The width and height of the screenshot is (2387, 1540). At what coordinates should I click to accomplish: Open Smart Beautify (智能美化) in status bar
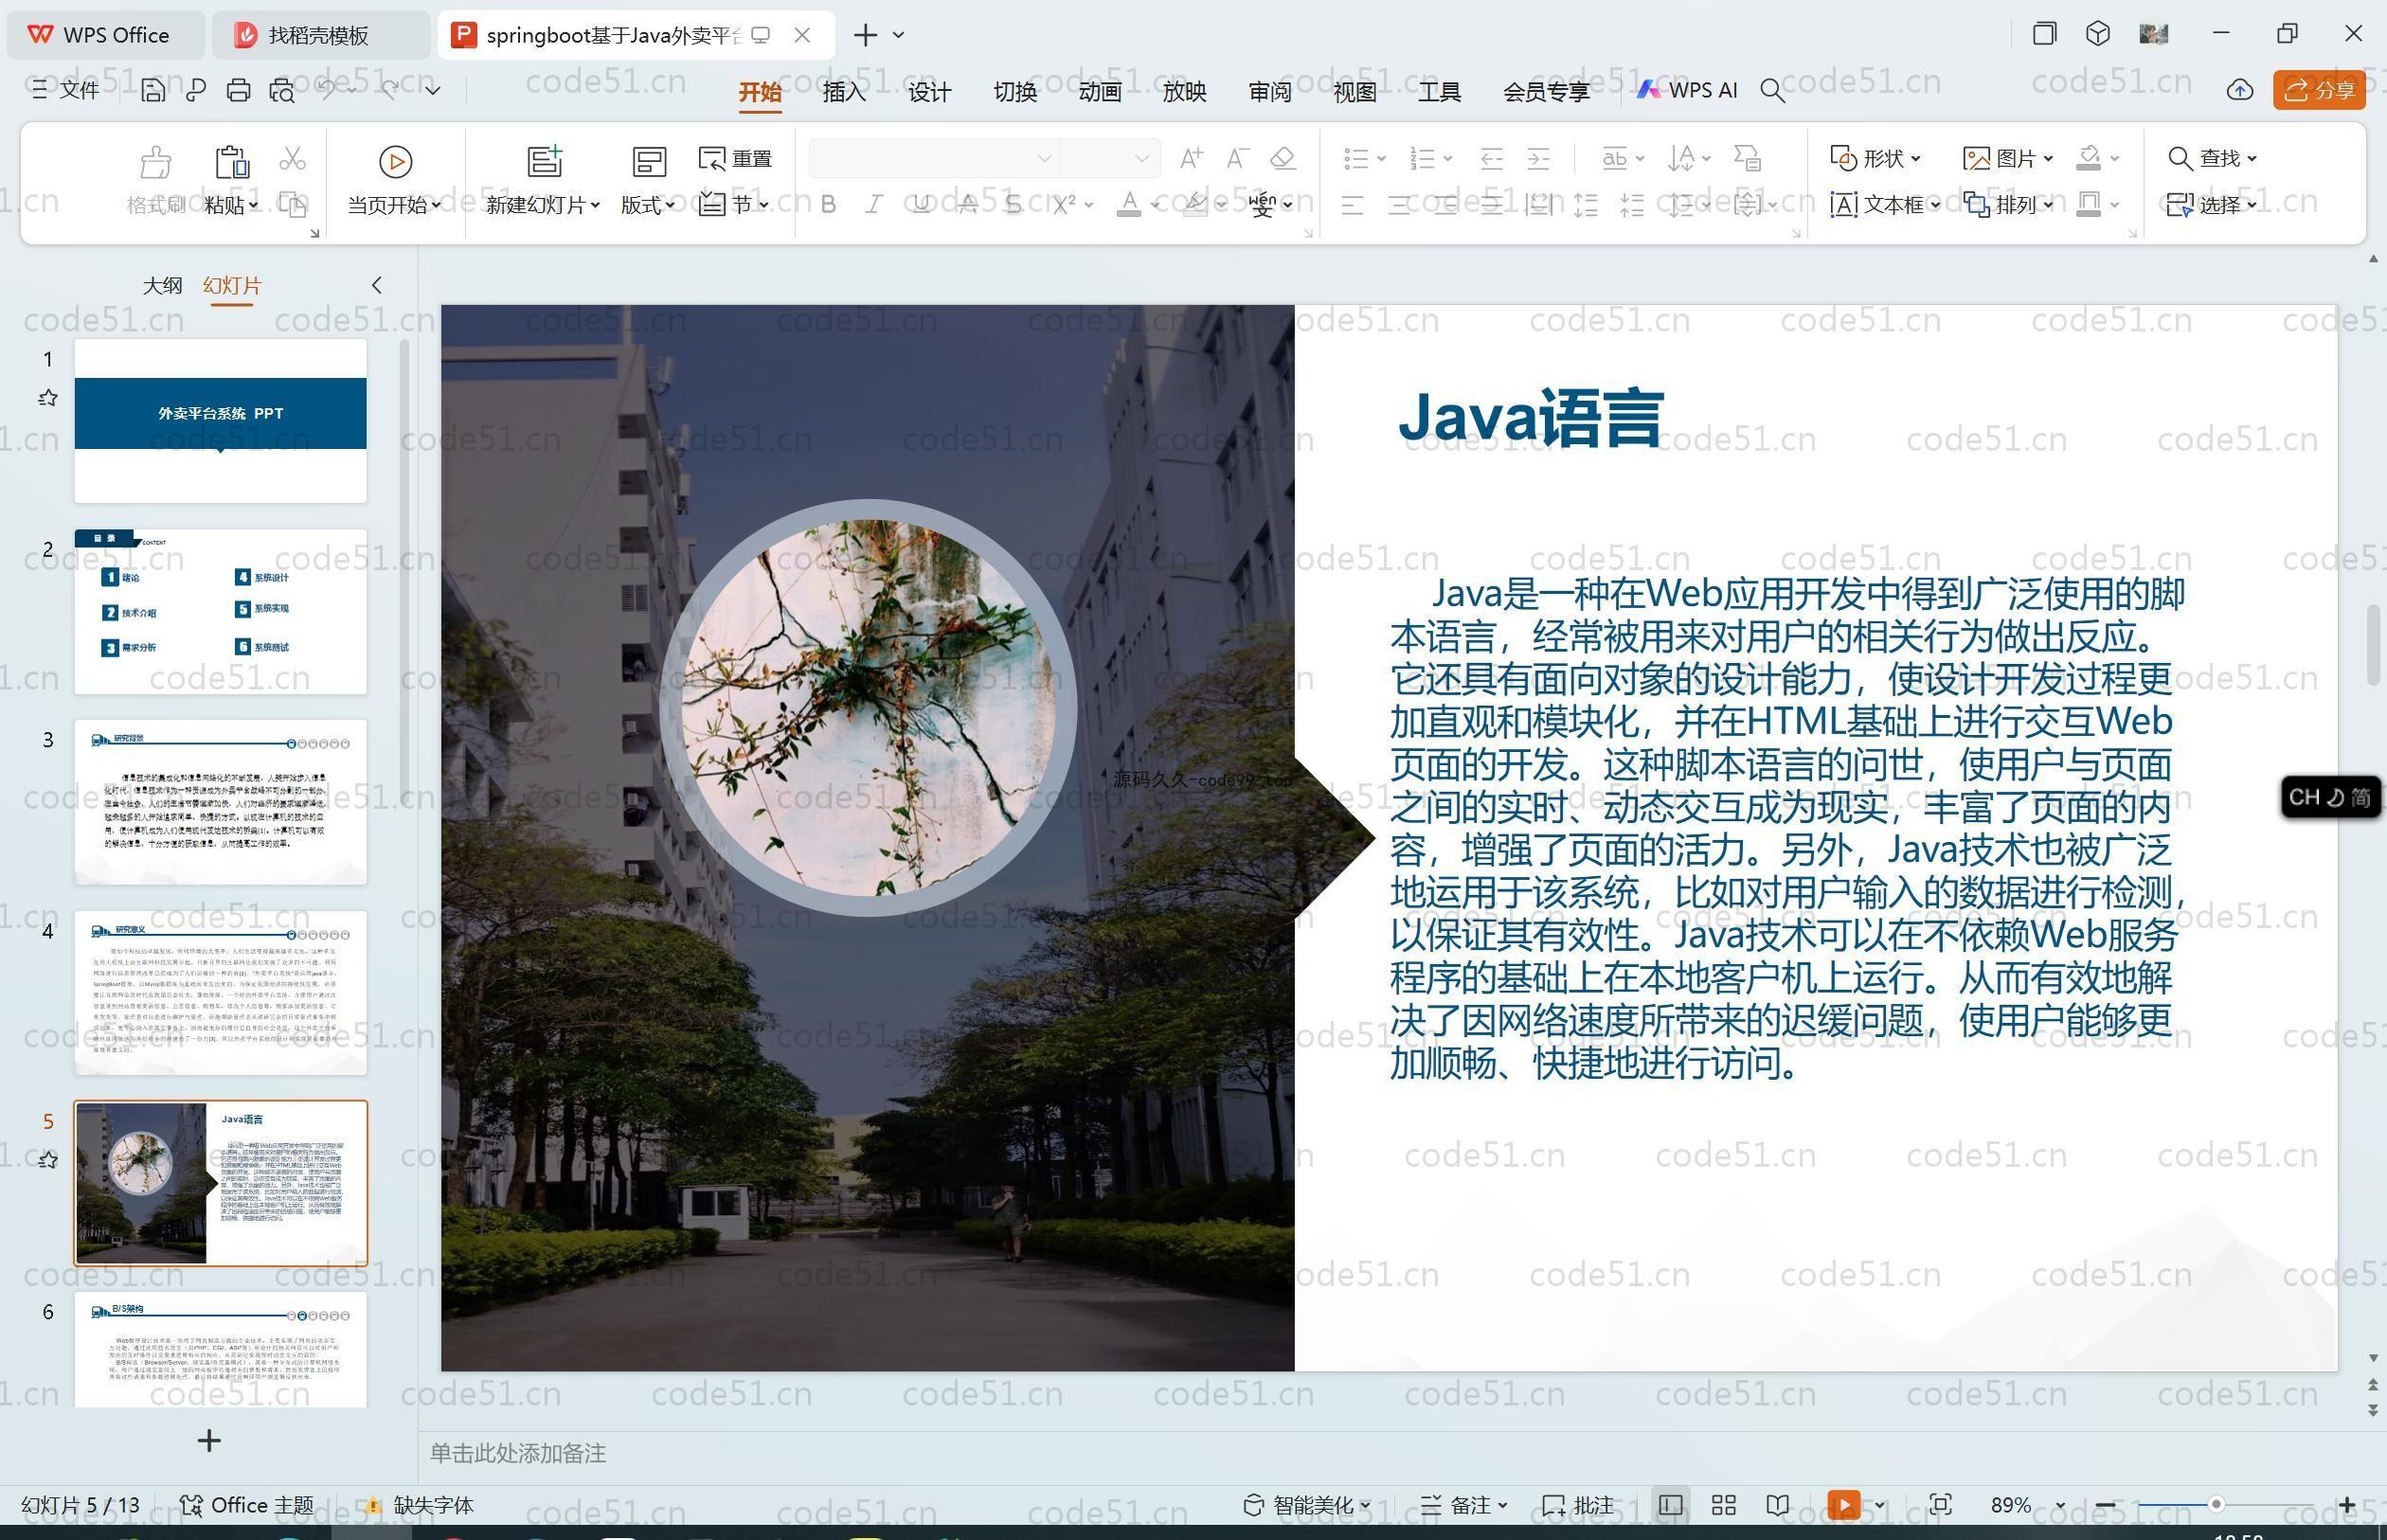tap(1306, 1505)
